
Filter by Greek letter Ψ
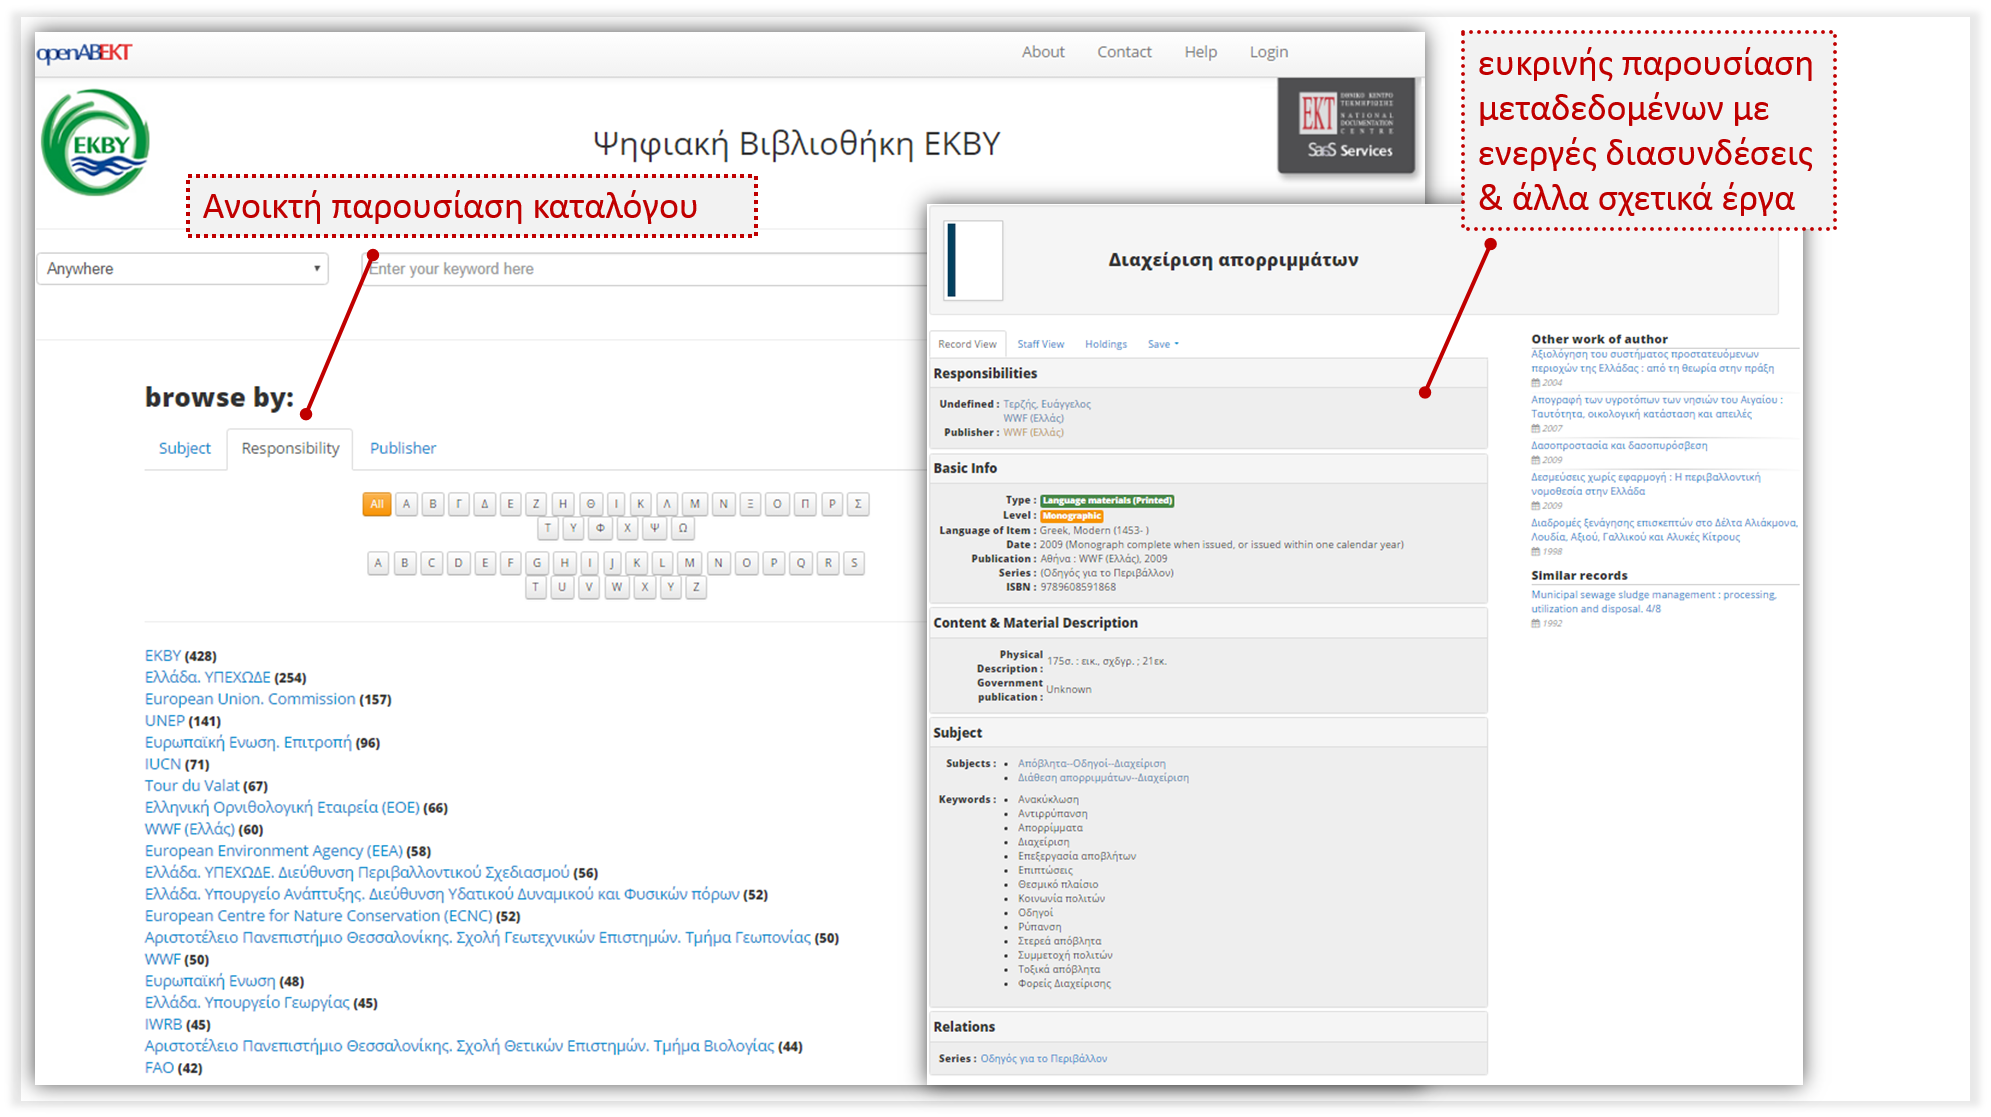click(655, 528)
